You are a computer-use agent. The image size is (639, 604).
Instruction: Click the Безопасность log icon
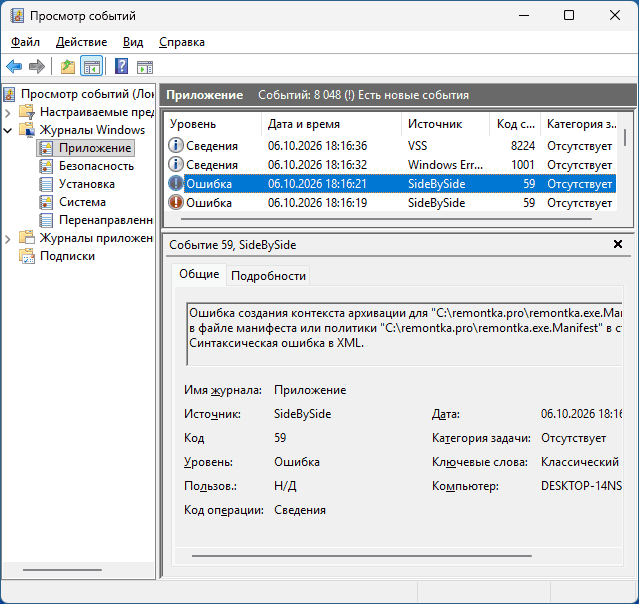point(46,166)
